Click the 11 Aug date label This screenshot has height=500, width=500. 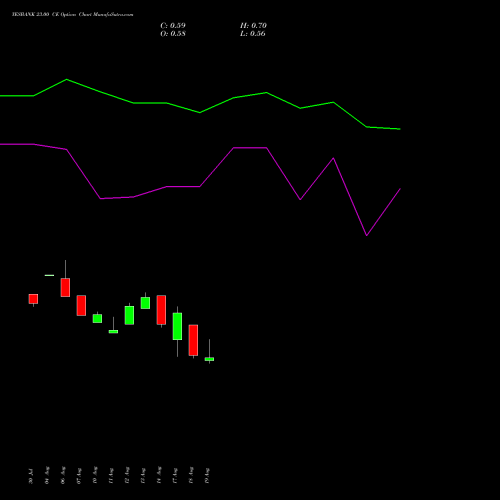[x=111, y=476]
